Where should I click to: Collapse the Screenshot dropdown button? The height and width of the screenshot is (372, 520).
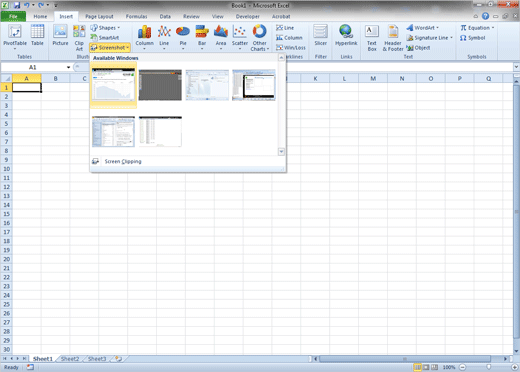[110, 48]
